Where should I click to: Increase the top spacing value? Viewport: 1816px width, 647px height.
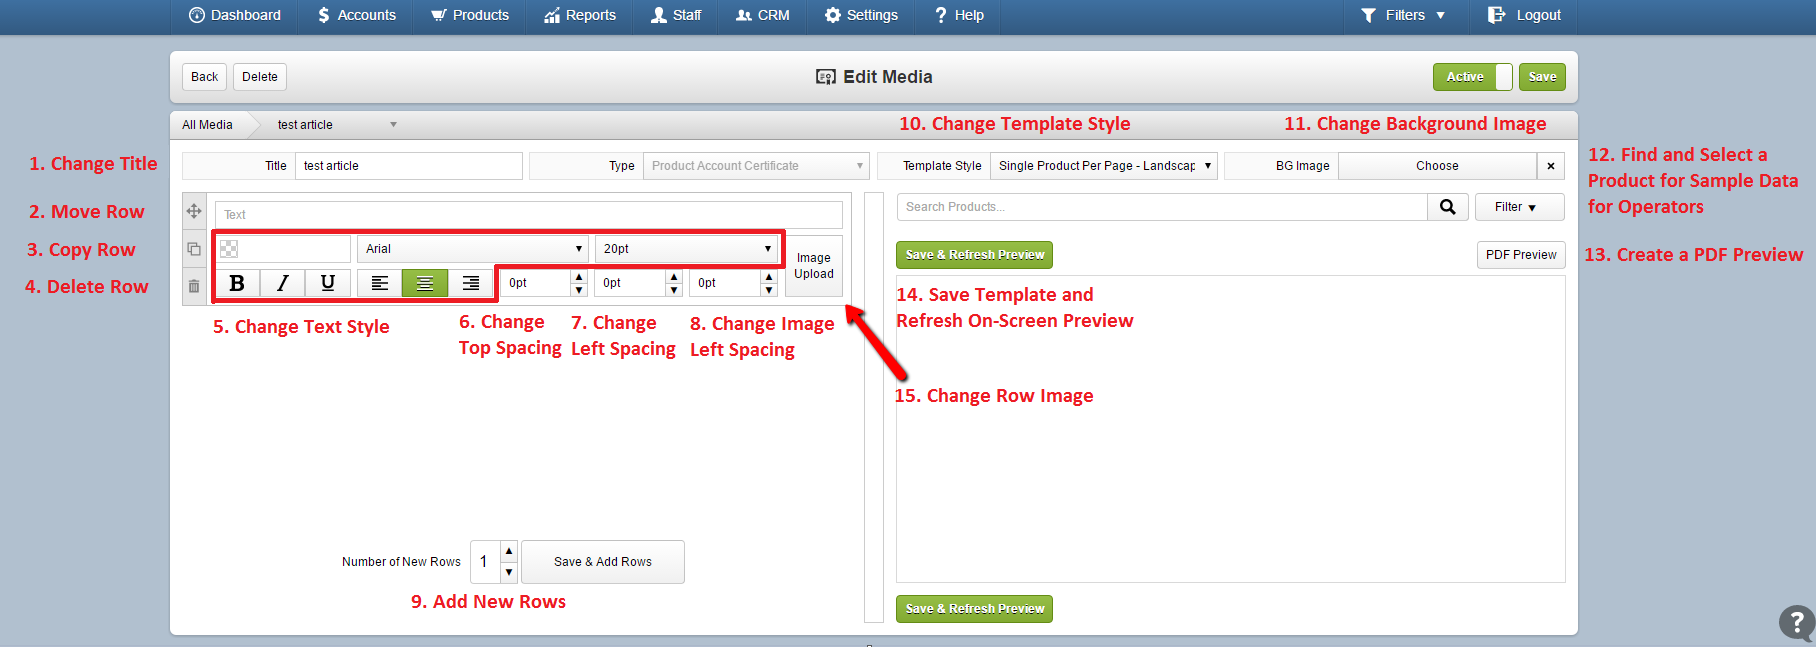pos(579,277)
